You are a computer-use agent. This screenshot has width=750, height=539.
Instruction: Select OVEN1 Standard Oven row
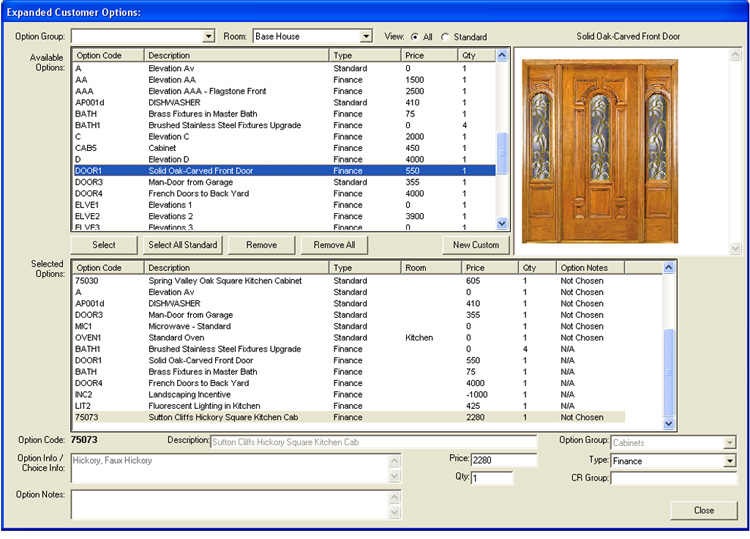349,338
